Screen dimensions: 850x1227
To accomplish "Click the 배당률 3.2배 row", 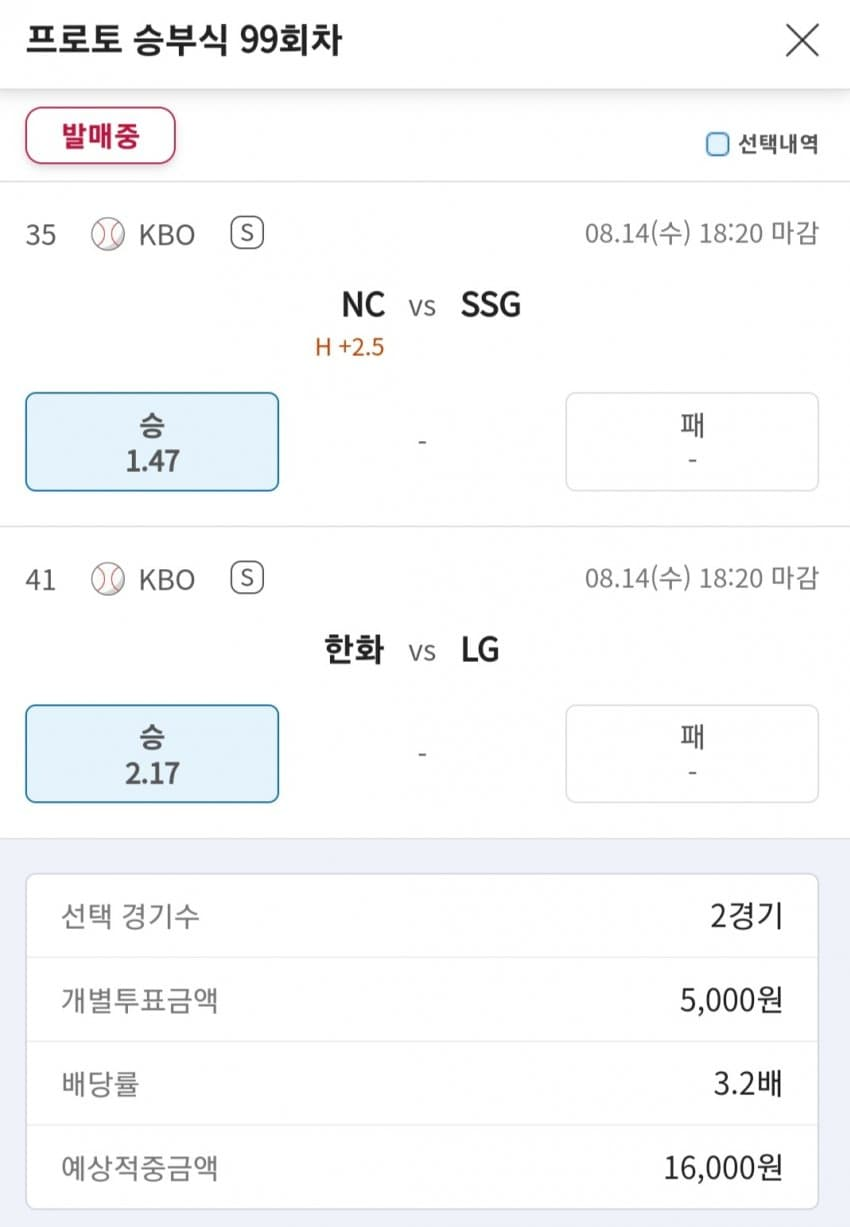I will tap(422, 1084).
